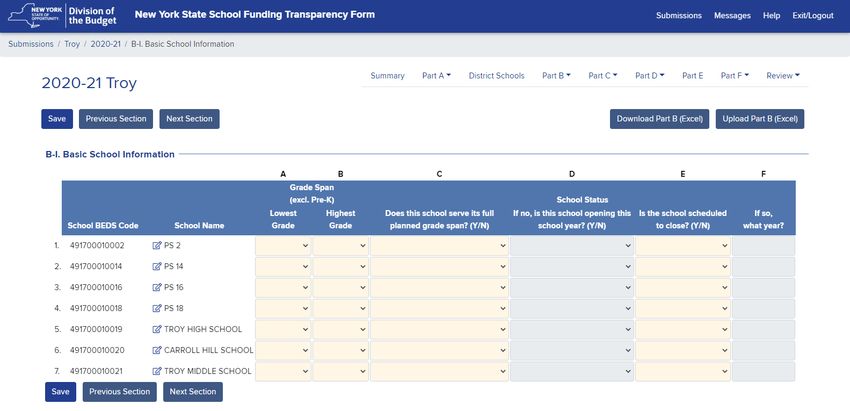The width and height of the screenshot is (850, 411).
Task: Open the Help page
Action: (x=771, y=16)
